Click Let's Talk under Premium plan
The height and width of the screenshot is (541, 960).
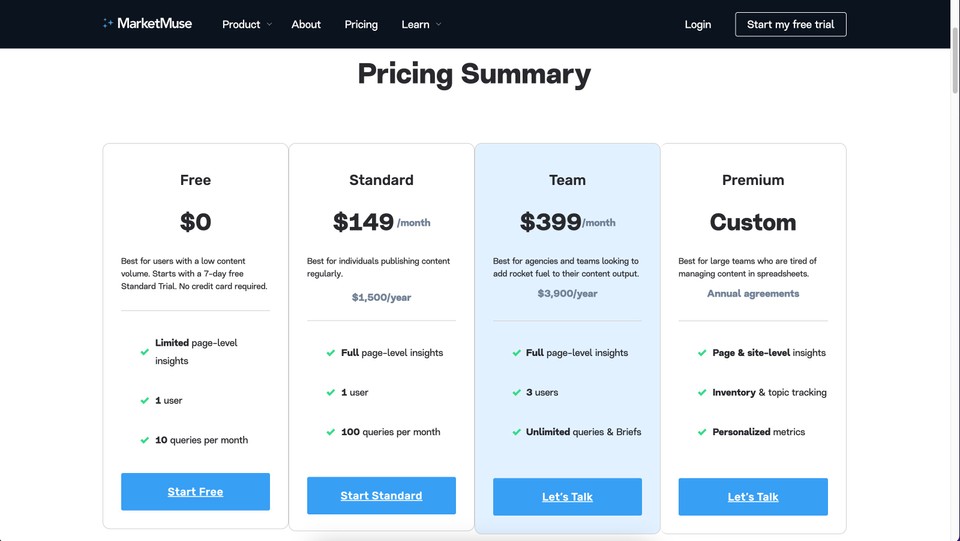click(753, 497)
